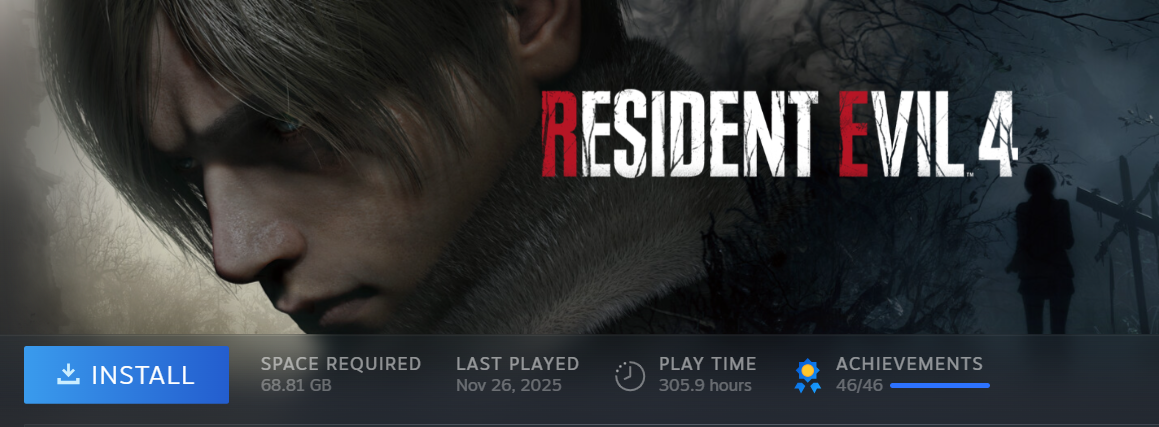Screen dimensions: 1159x427
Task: Click the blue INSTALL button
Action: coord(126,375)
